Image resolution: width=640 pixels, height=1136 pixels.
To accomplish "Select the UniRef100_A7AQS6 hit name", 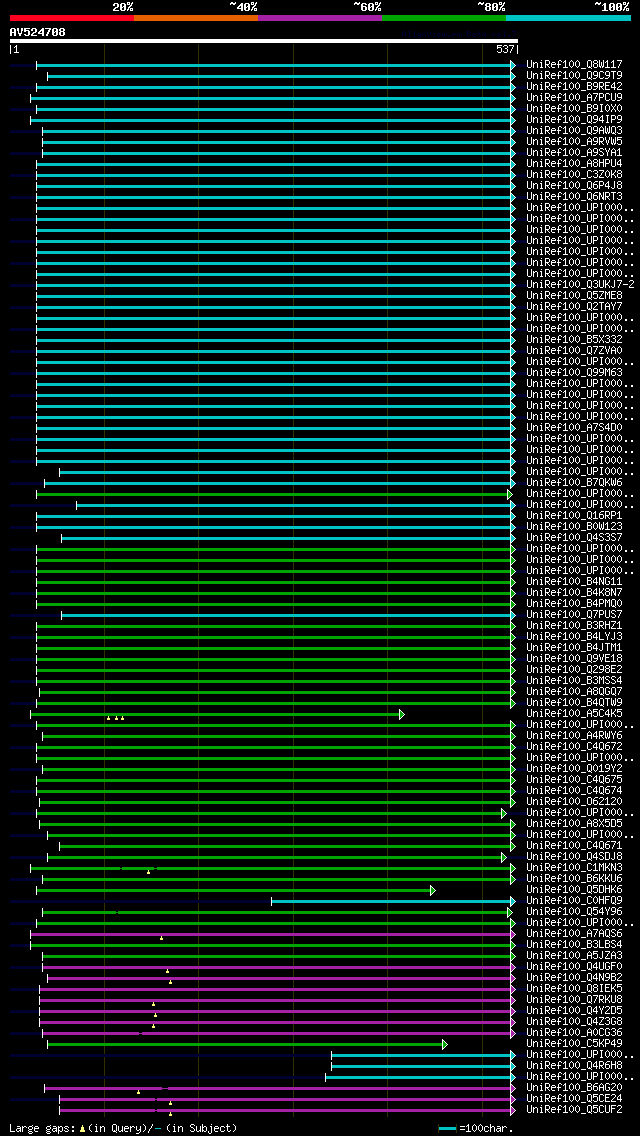I will pyautogui.click(x=574, y=934).
